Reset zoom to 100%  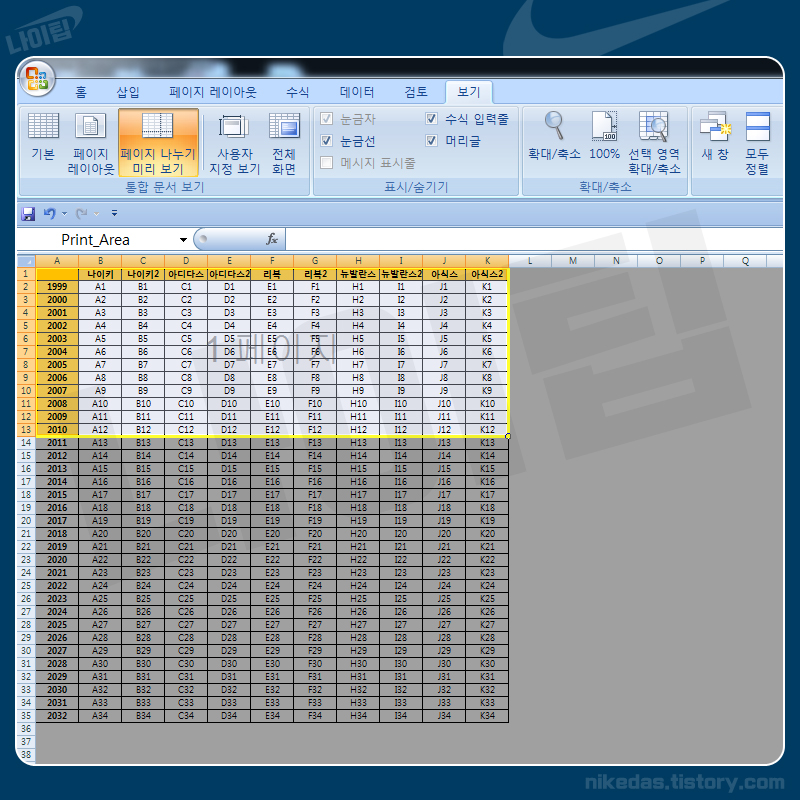(605, 136)
